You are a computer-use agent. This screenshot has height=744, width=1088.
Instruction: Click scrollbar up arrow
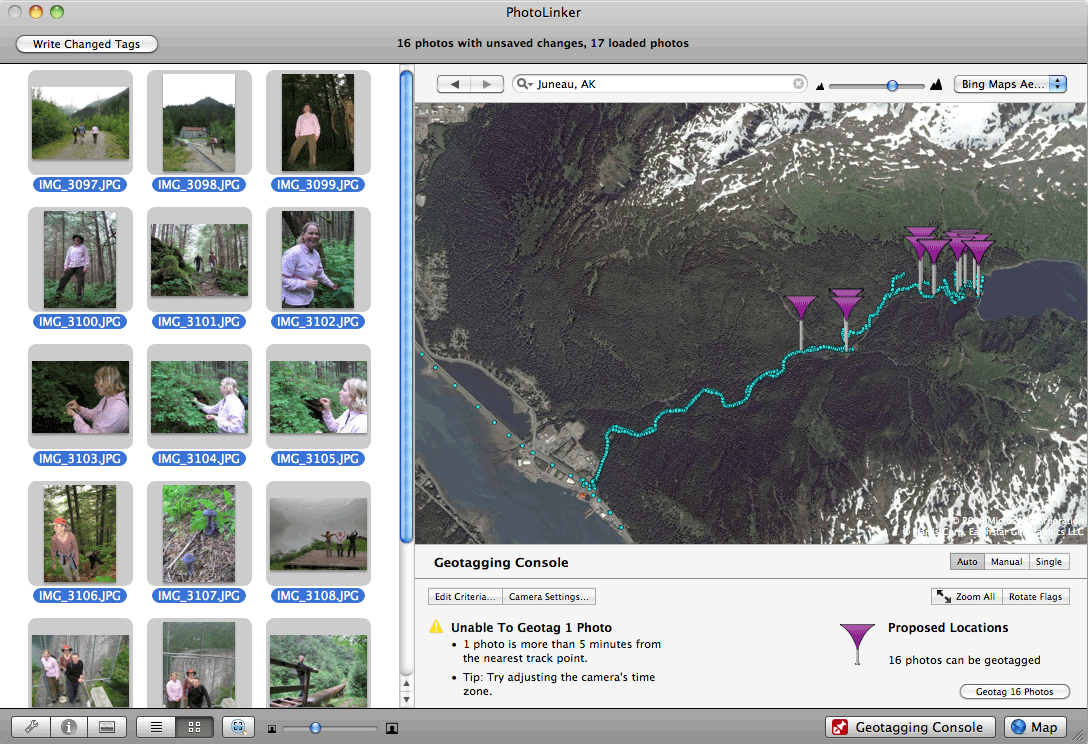(407, 684)
